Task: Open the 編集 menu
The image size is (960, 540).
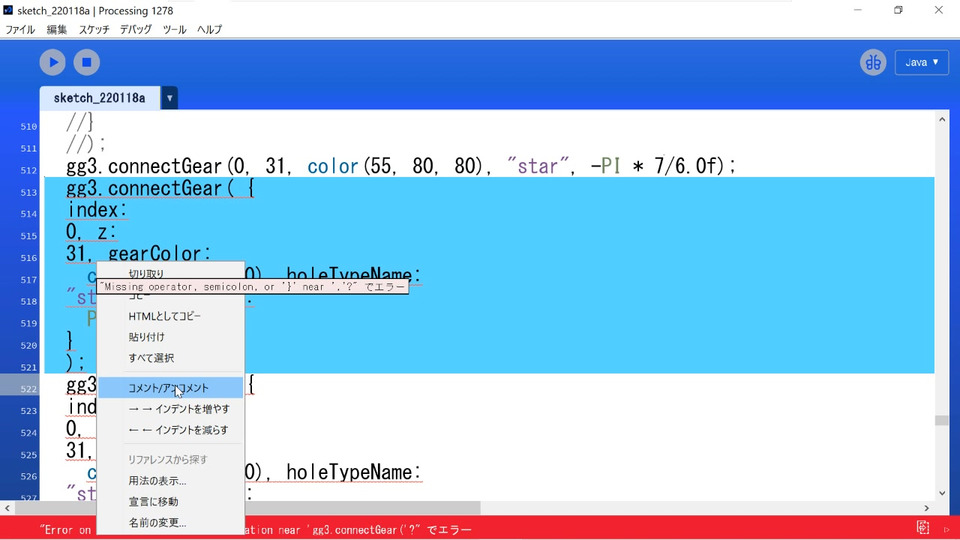Action: [56, 29]
